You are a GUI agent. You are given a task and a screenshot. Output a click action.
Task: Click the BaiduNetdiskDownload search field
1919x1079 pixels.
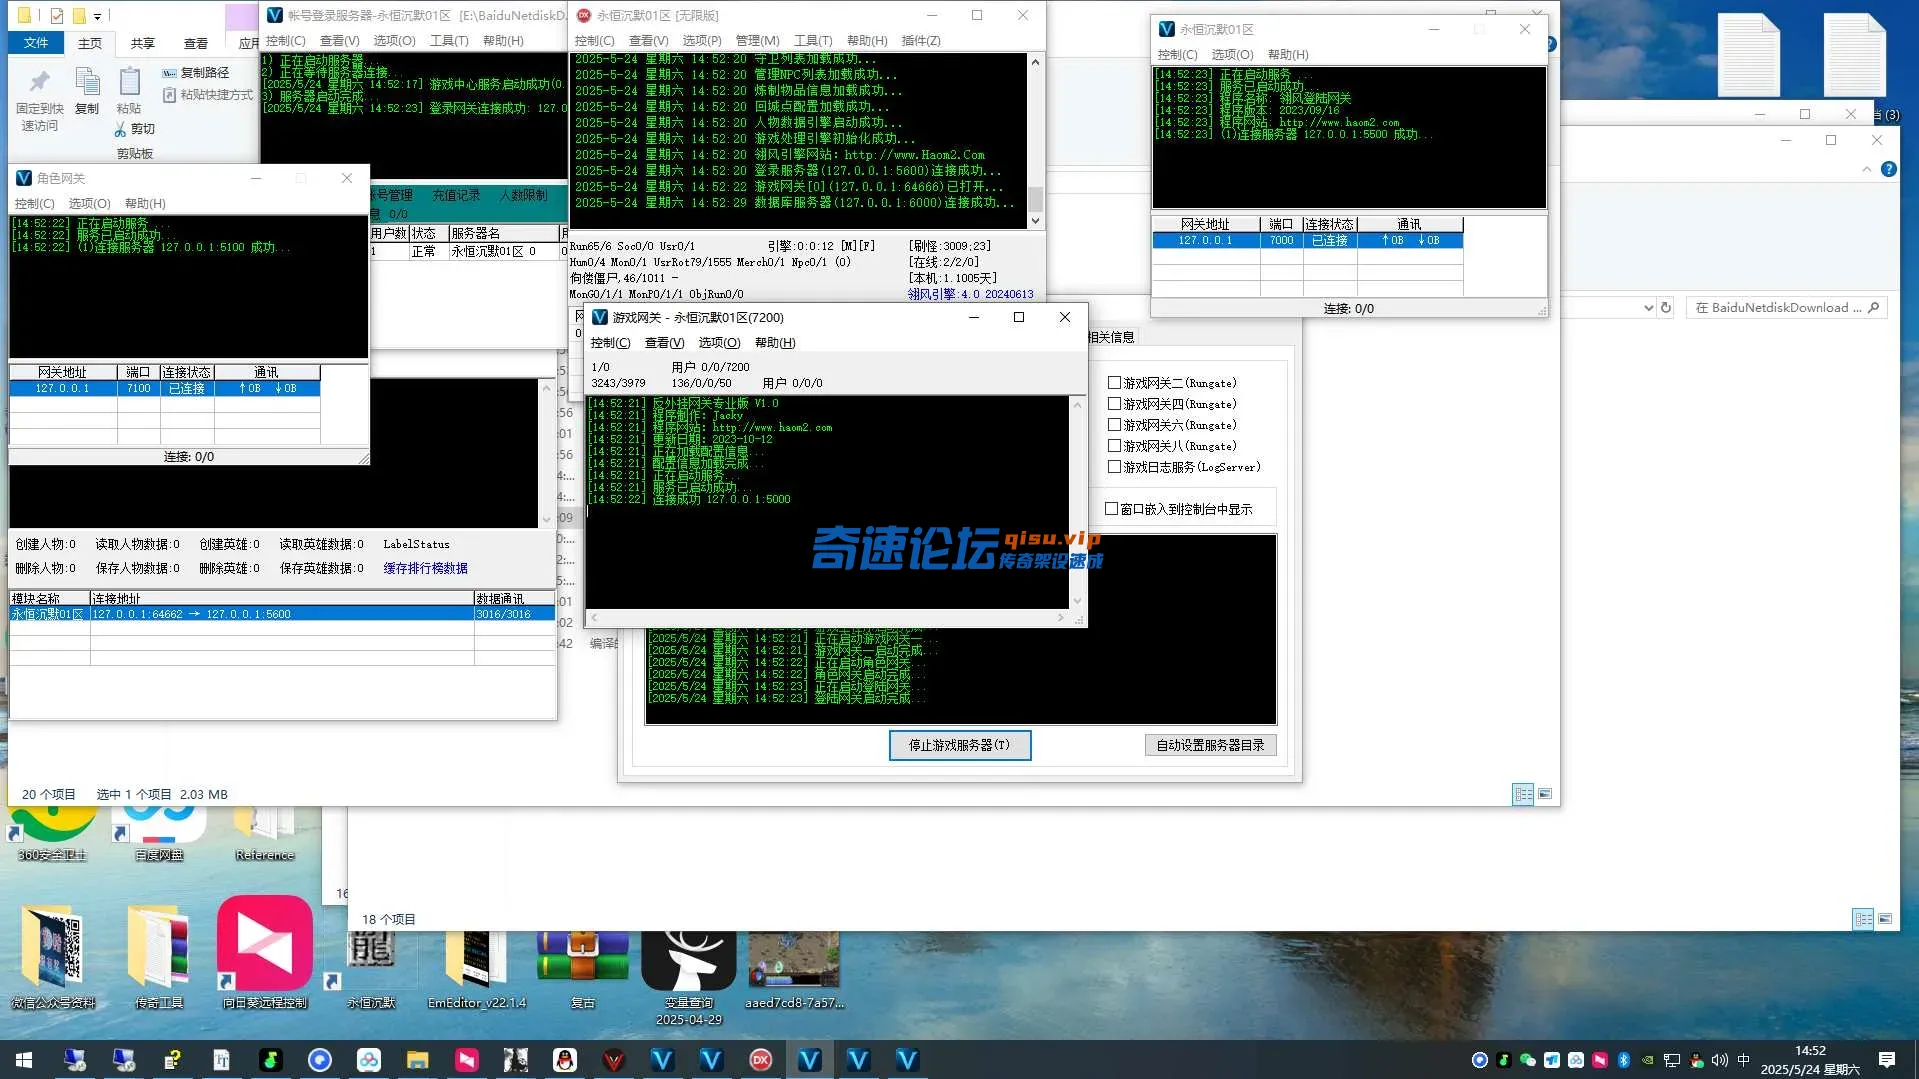click(1786, 308)
